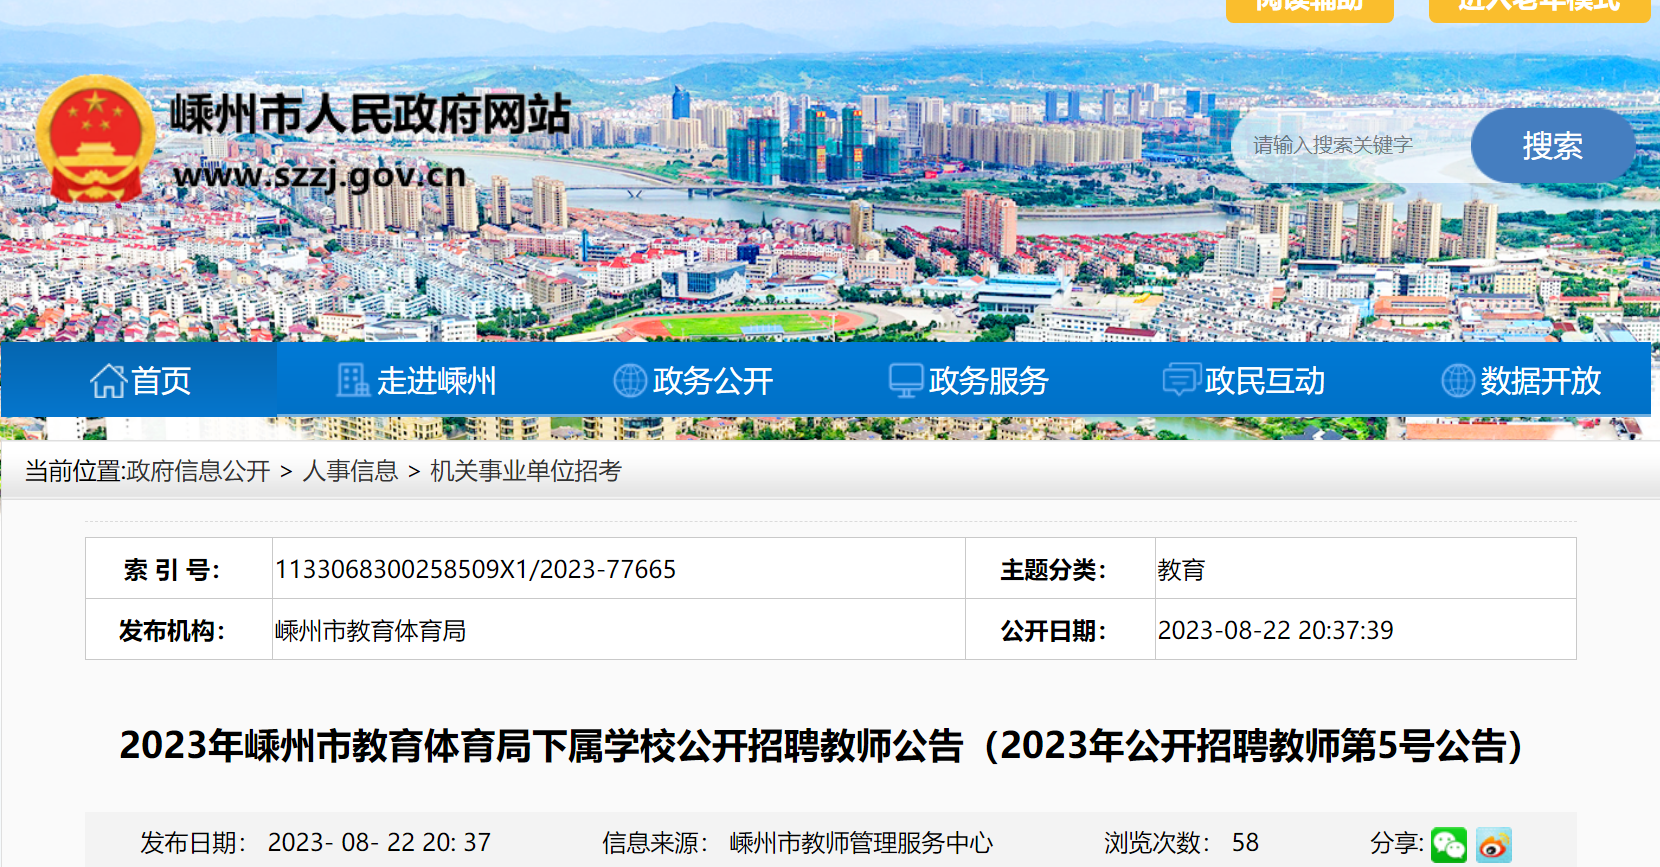Click the www.szzj.gov.cn address text

(319, 175)
